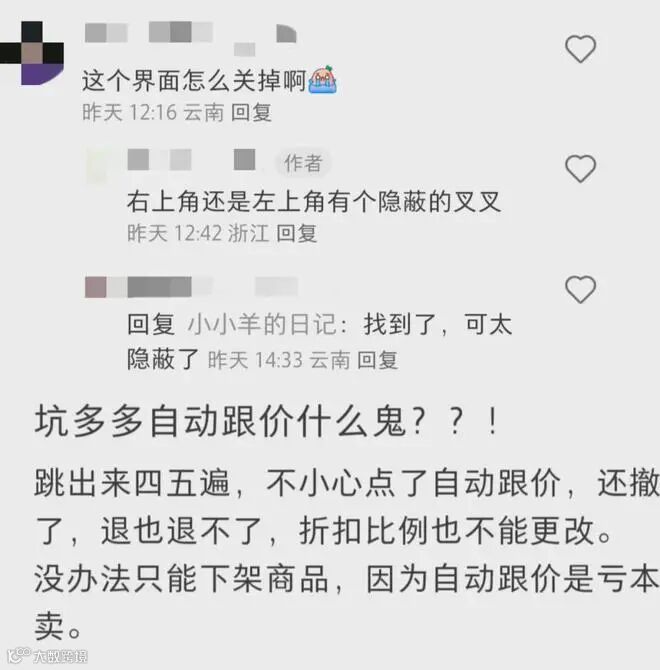The height and width of the screenshot is (670, 660).
Task: Reply to the 14:33 云南 comment
Action: coord(377,360)
